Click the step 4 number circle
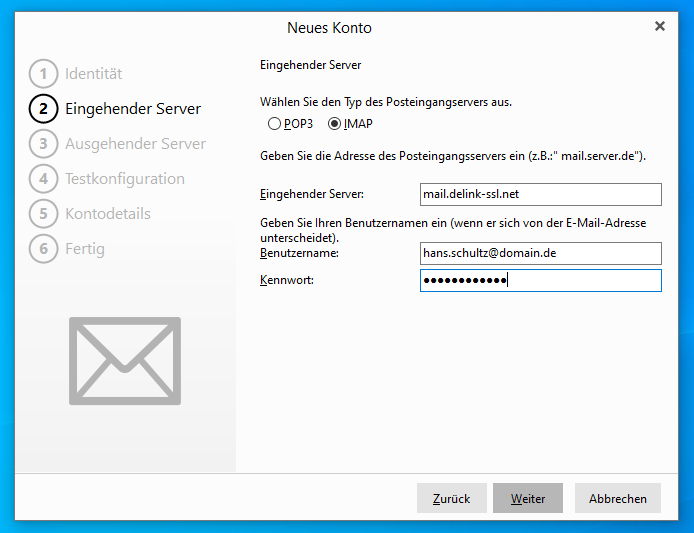This screenshot has height=533, width=694. click(x=43, y=179)
